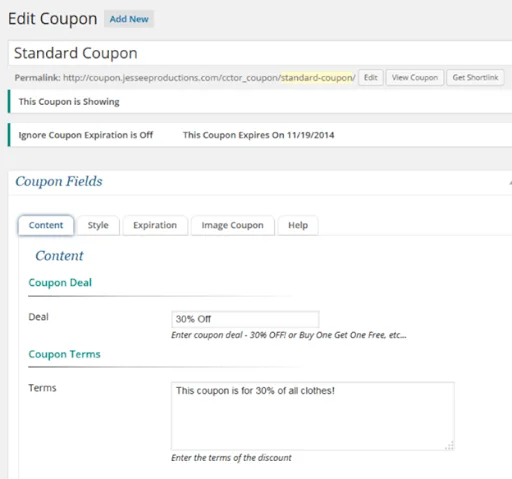Click the Terms textarea resize handle

[450, 445]
